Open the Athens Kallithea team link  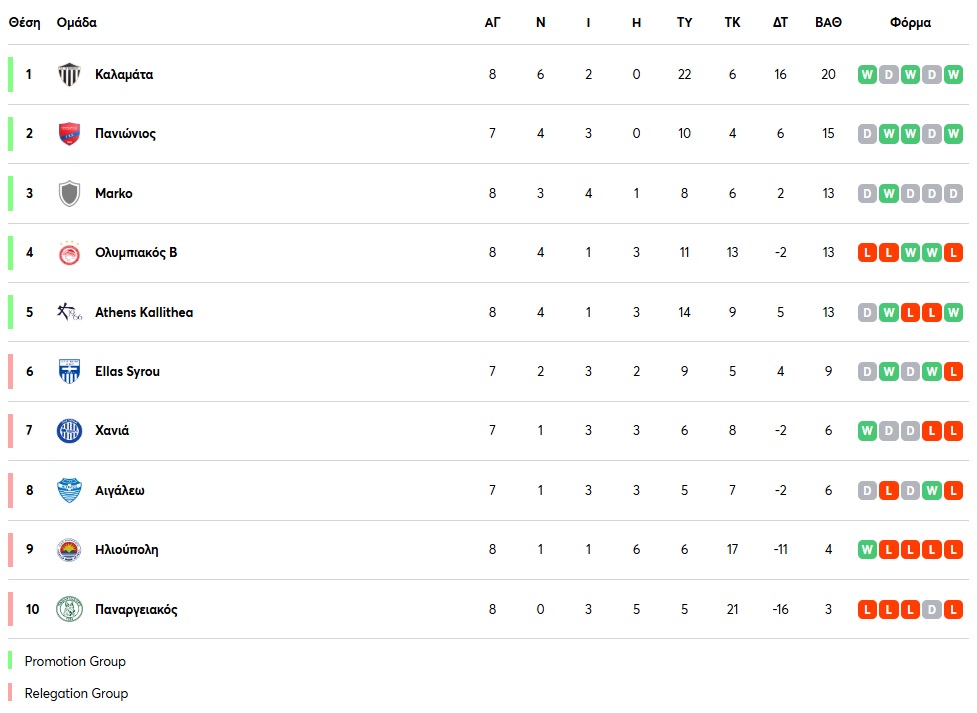(144, 312)
